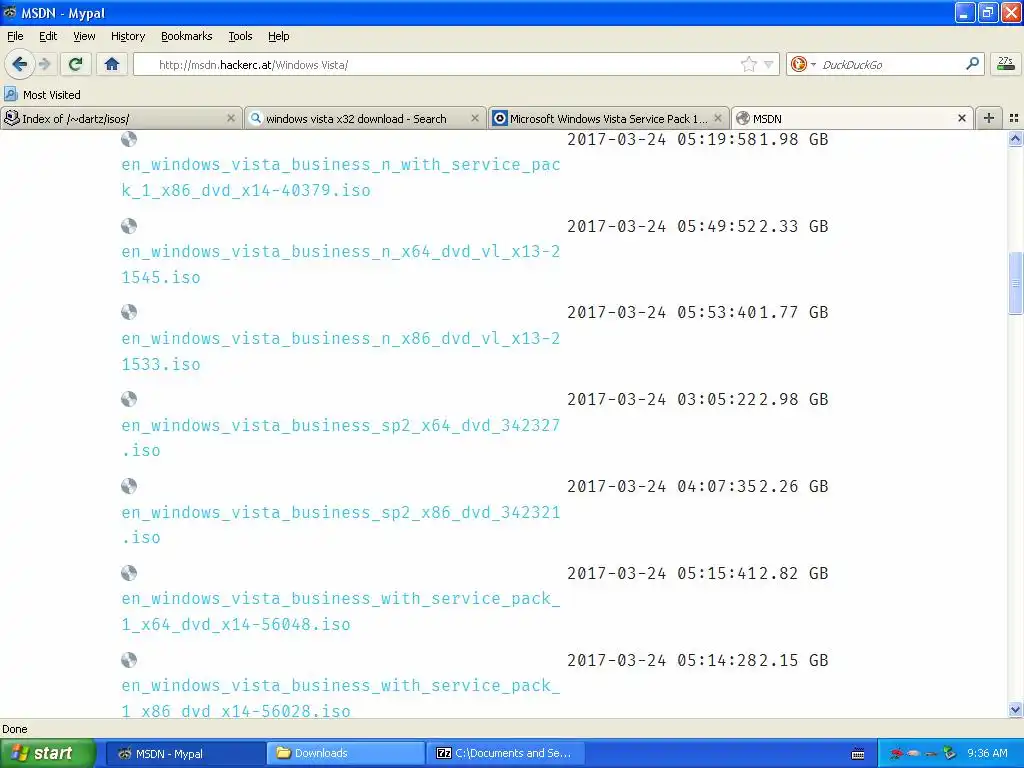The height and width of the screenshot is (768, 1024).
Task: Click the red system tray icon
Action: coord(897,753)
